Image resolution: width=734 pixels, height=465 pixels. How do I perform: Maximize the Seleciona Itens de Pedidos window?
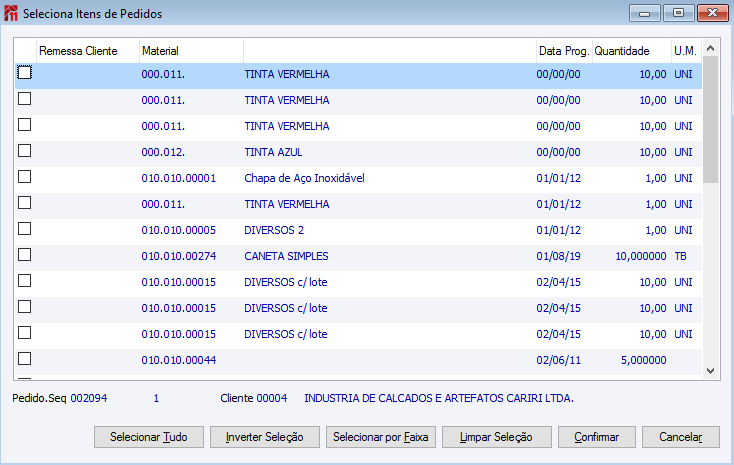pyautogui.click(x=678, y=13)
